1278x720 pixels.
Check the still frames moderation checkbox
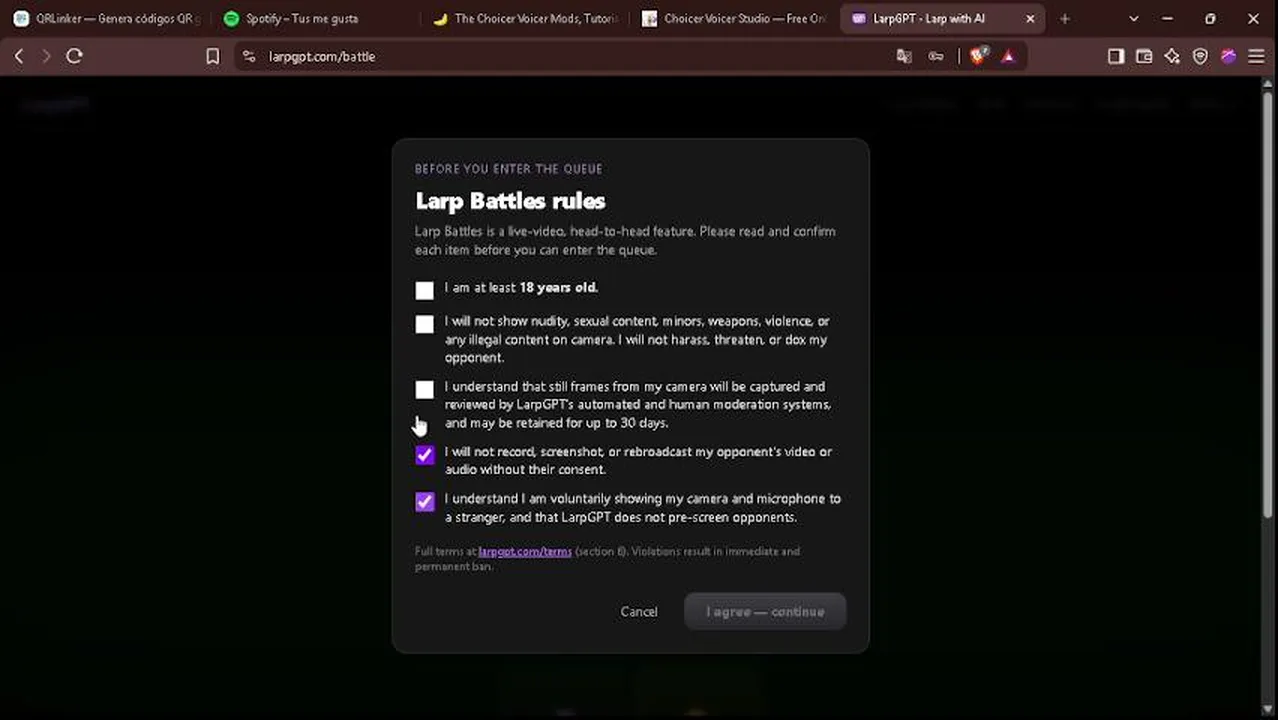425,389
